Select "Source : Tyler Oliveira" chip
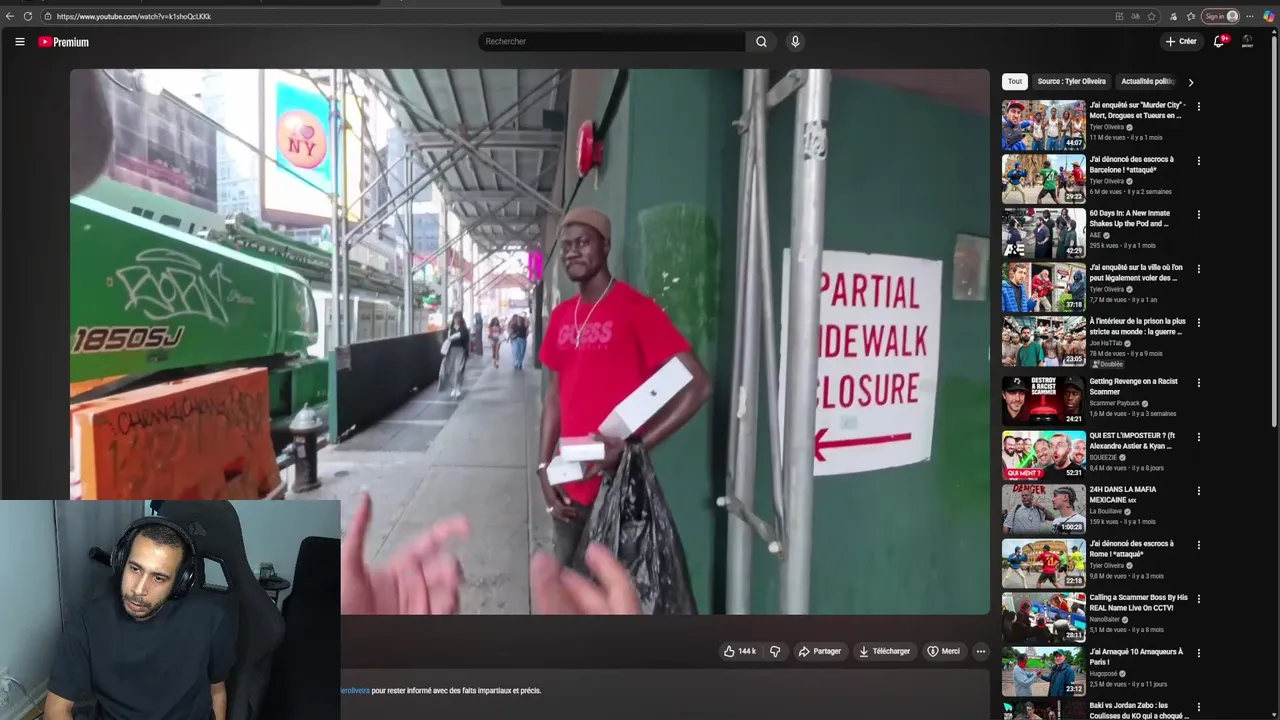This screenshot has height=720, width=1280. 1072,81
